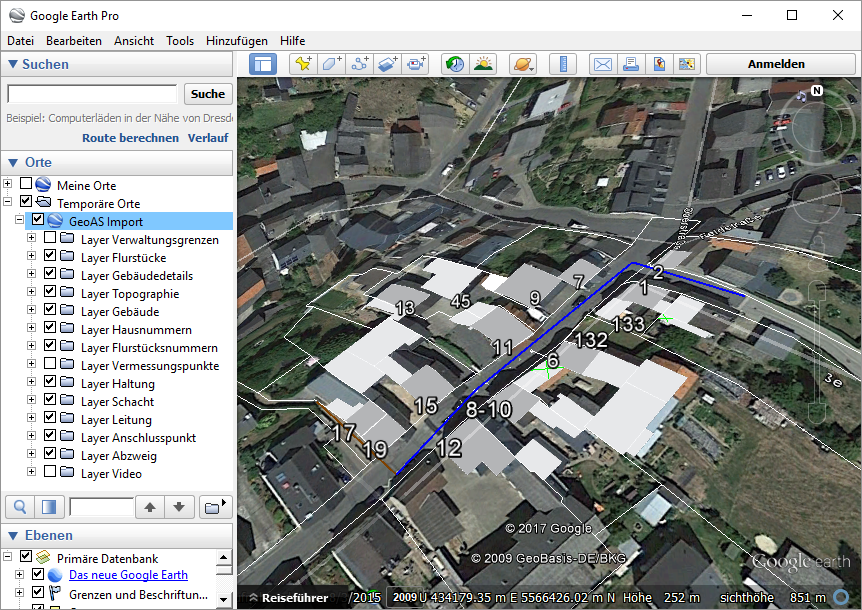Uncheck the GeoAS Import checkbox
The width and height of the screenshot is (862, 610).
pos(37,219)
